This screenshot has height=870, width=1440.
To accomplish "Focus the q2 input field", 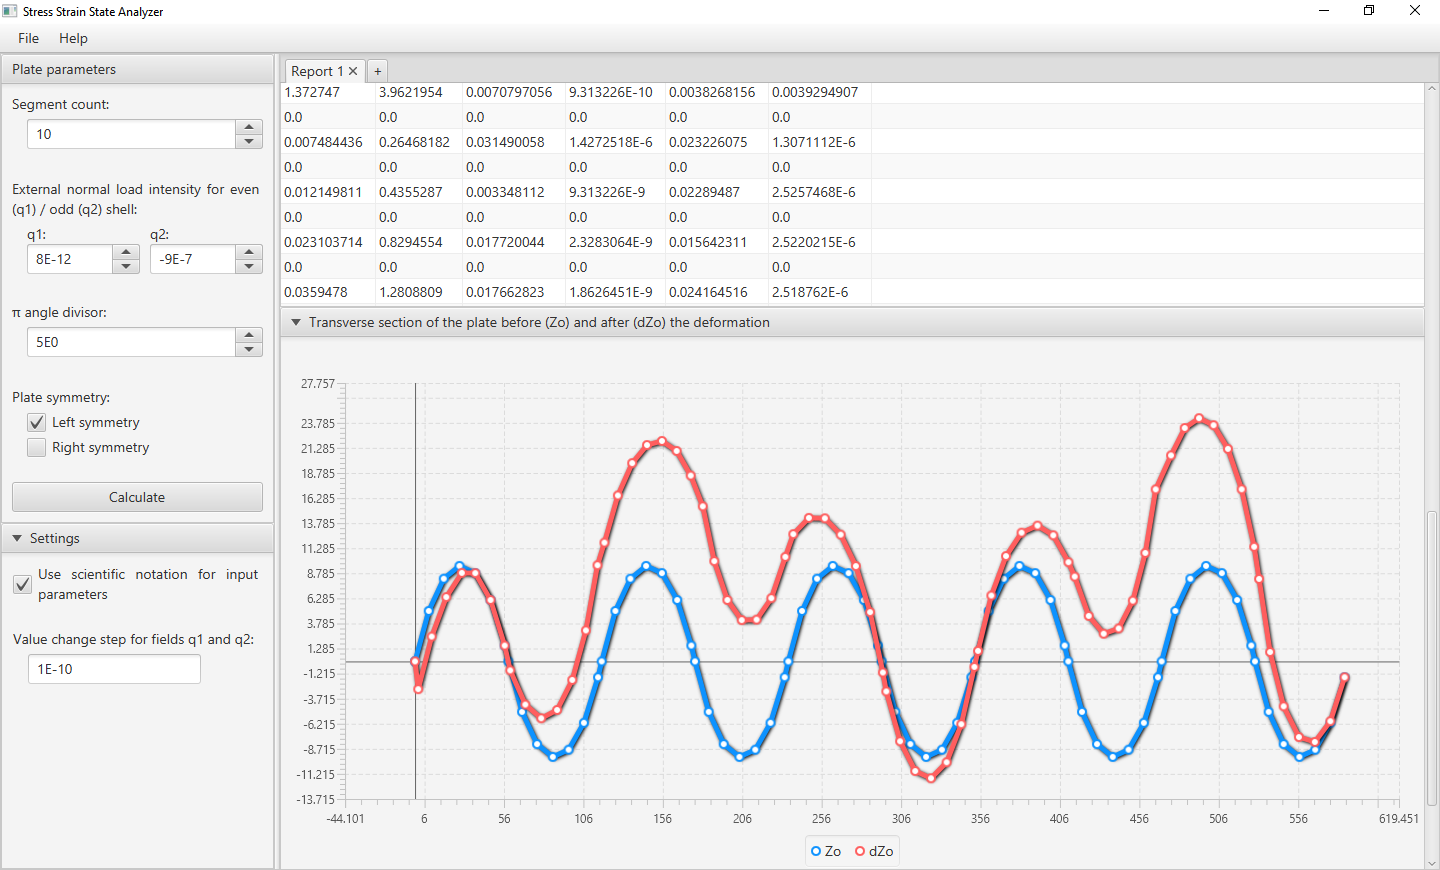I will (193, 259).
